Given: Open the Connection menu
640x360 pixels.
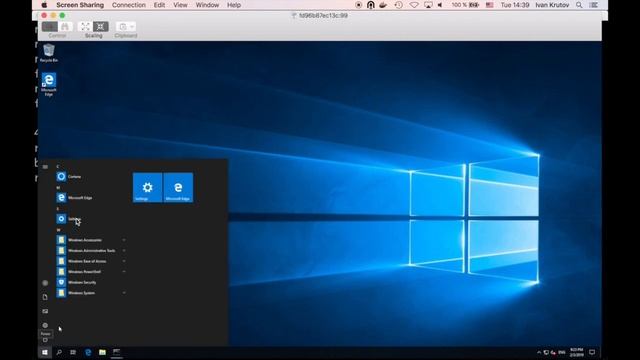Looking at the screenshot, I should click(x=129, y=5).
